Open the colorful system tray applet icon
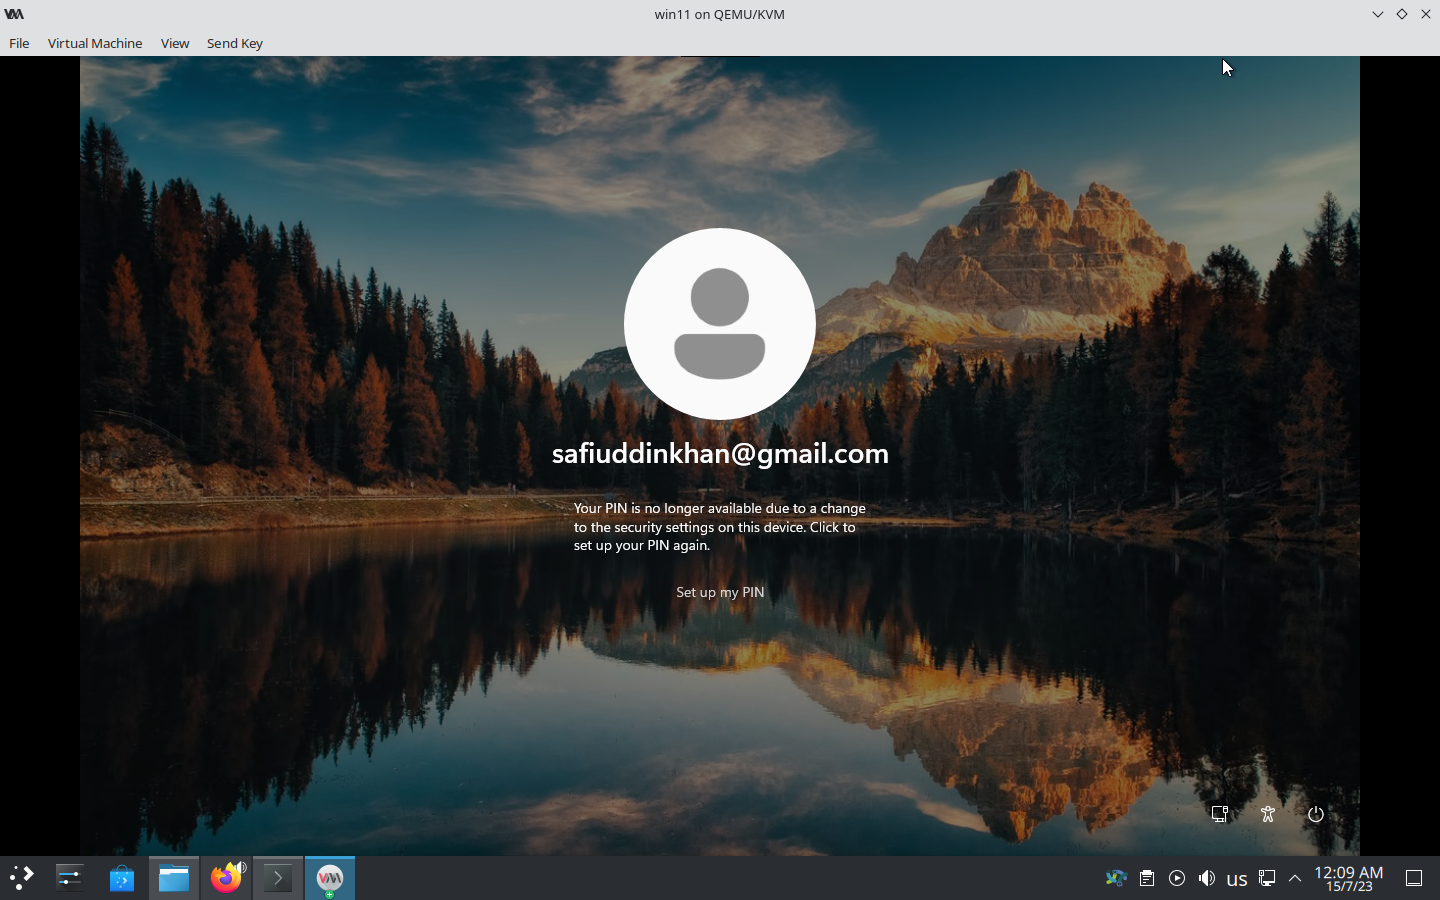Screen dimensions: 1440x900 (x=1116, y=878)
